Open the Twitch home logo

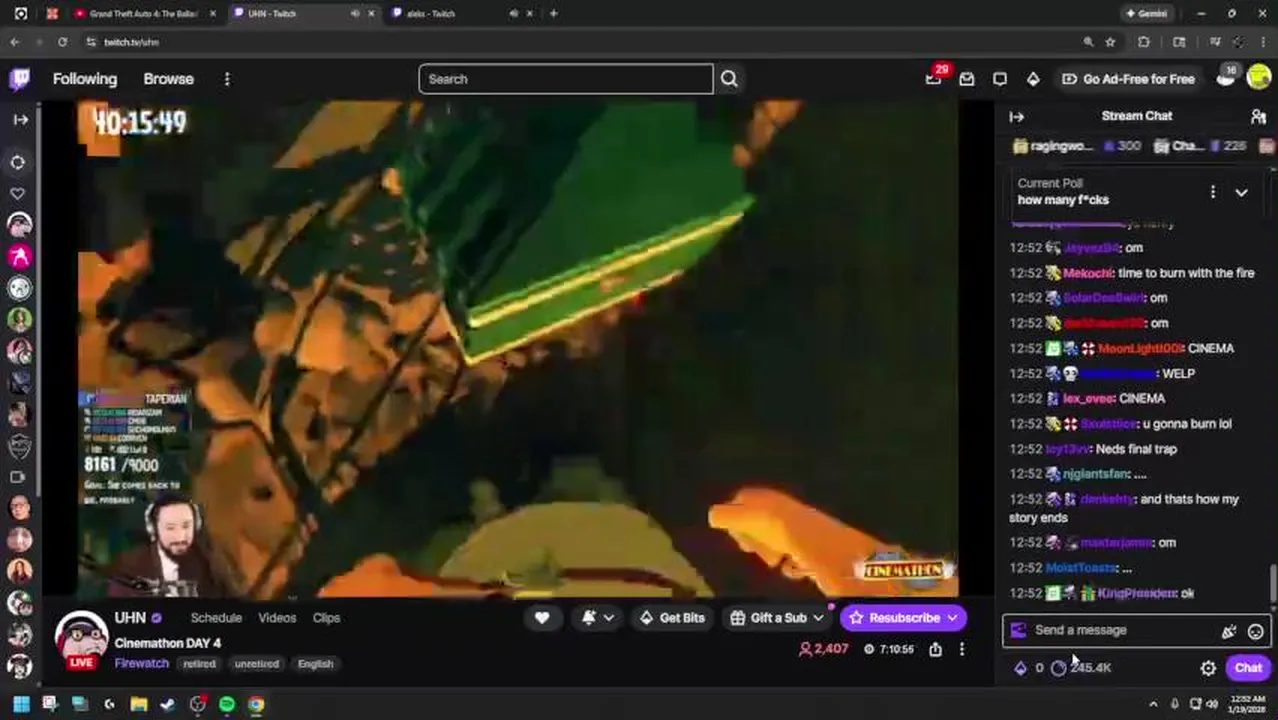[20, 79]
